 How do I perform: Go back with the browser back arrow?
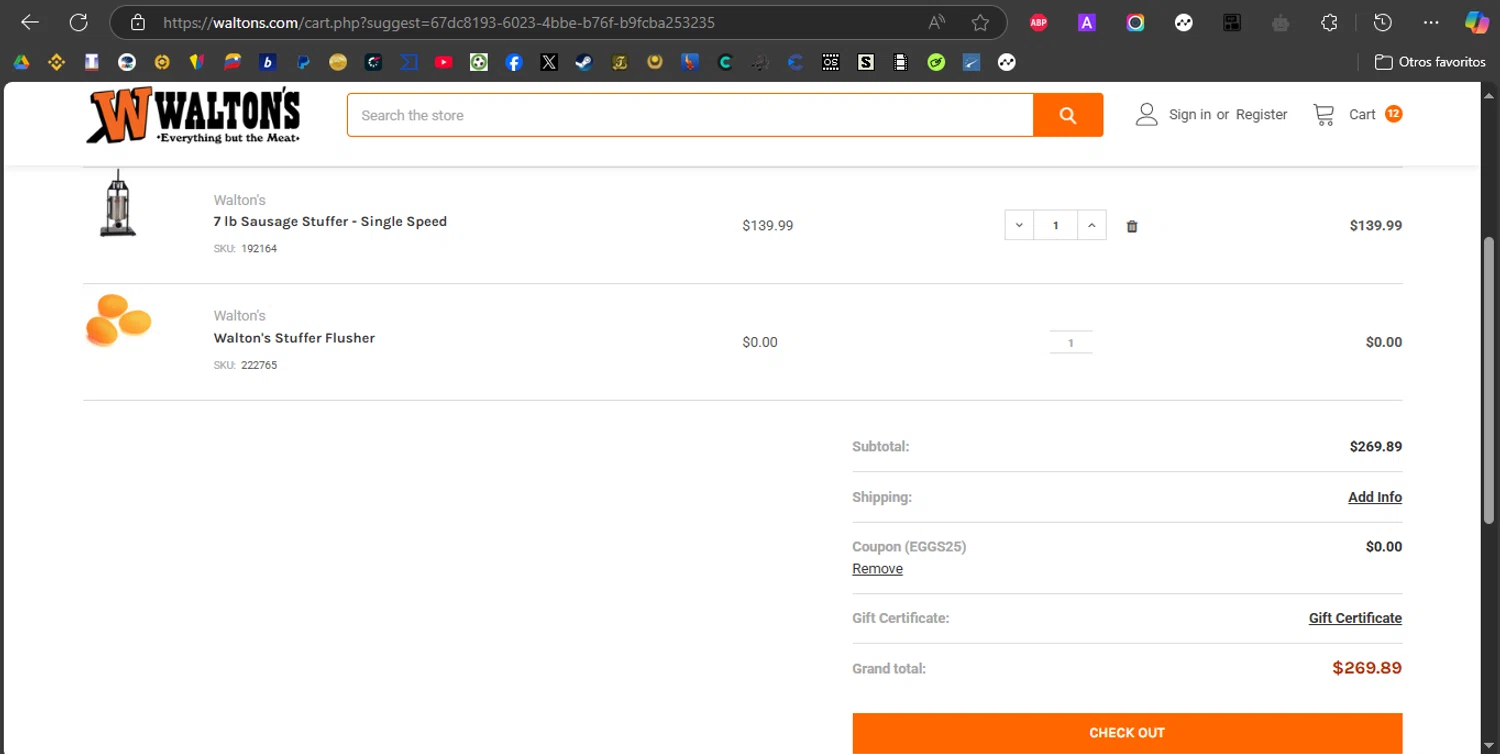(x=30, y=22)
